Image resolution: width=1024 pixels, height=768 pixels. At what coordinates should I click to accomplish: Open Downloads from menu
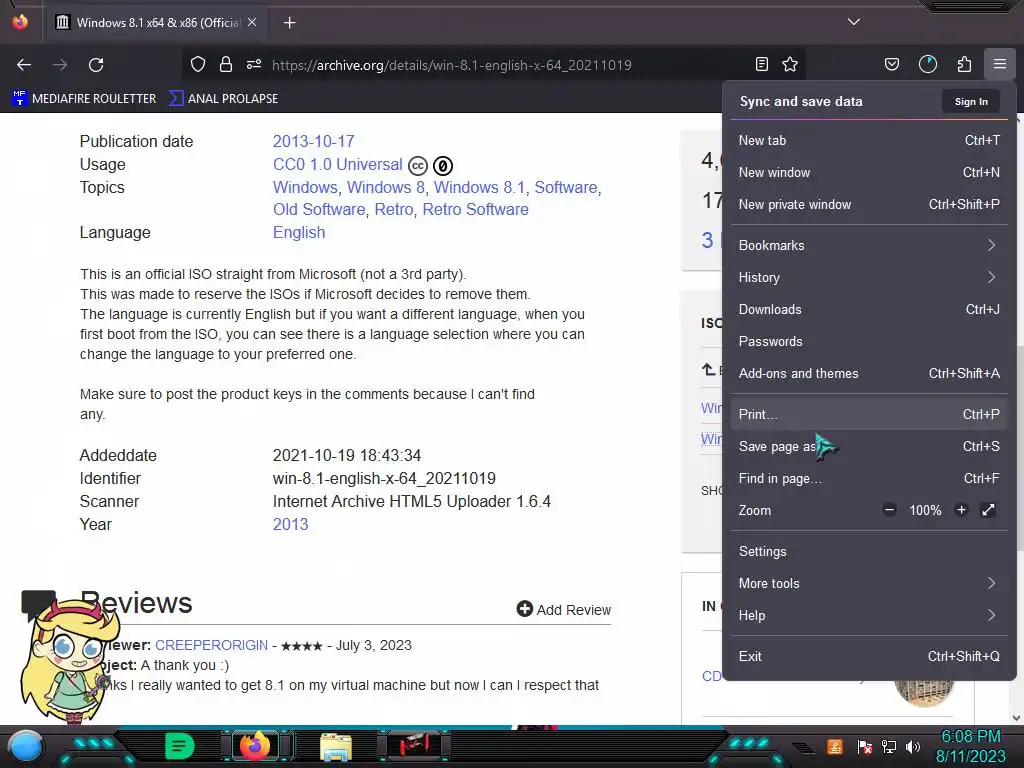869,310
